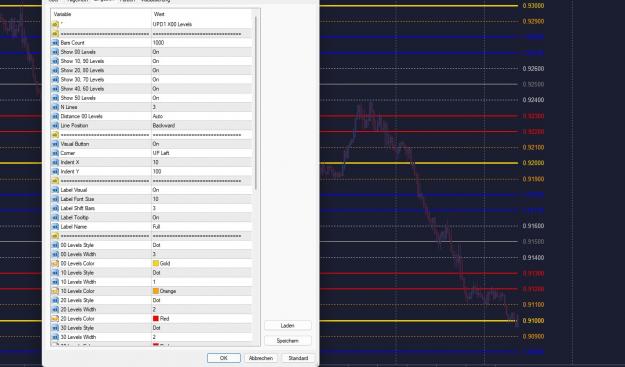This screenshot has height=367, width=625.
Task: Toggle the On value of Label Visual
Action: click(x=156, y=190)
